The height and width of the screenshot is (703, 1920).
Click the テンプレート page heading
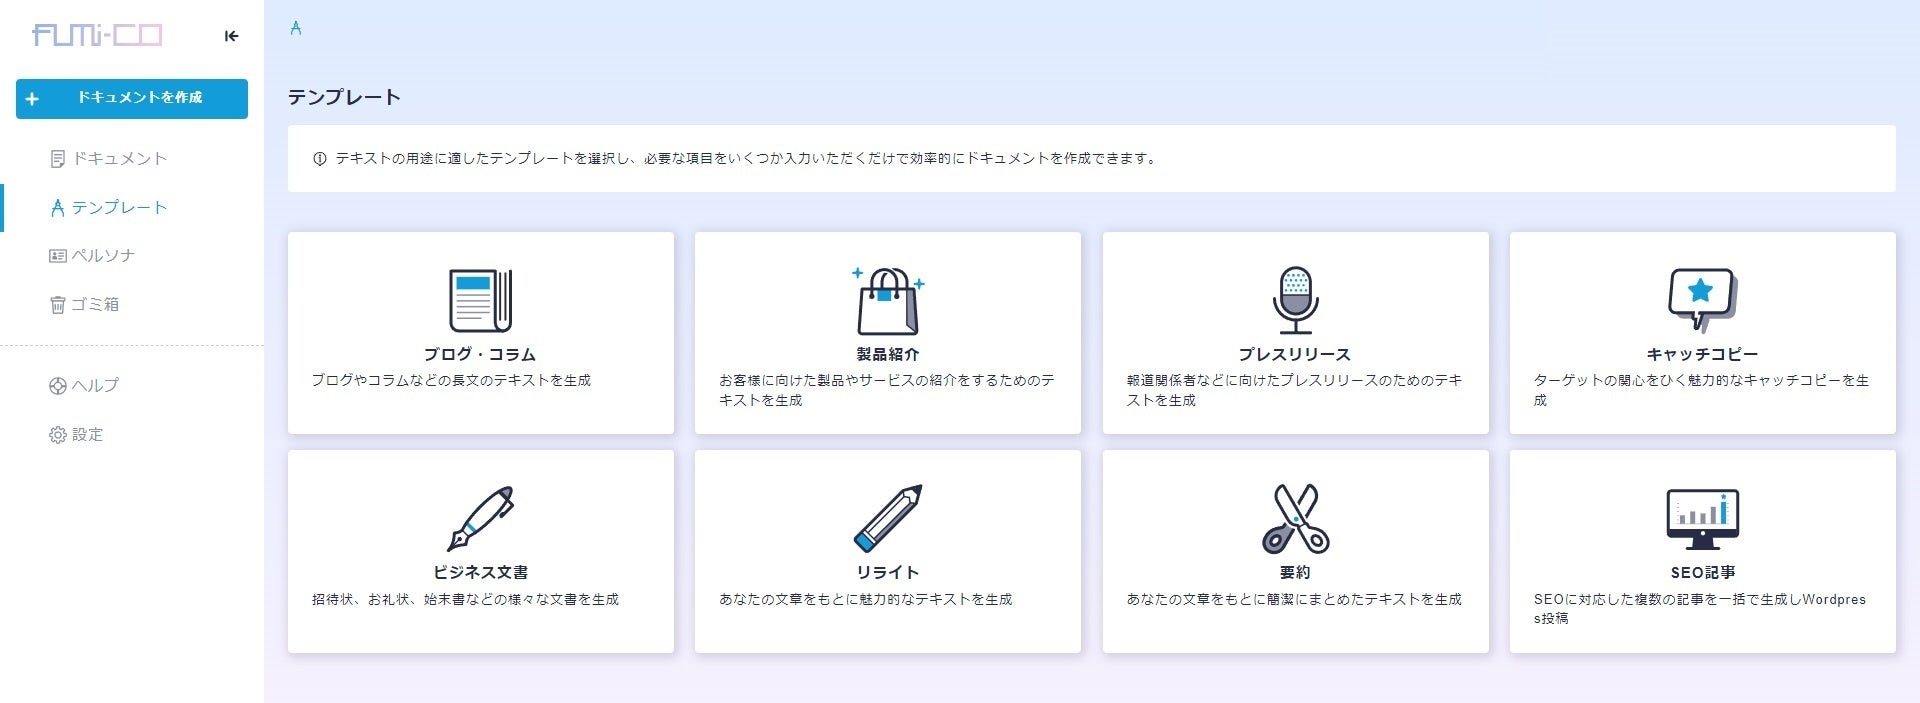click(x=344, y=98)
